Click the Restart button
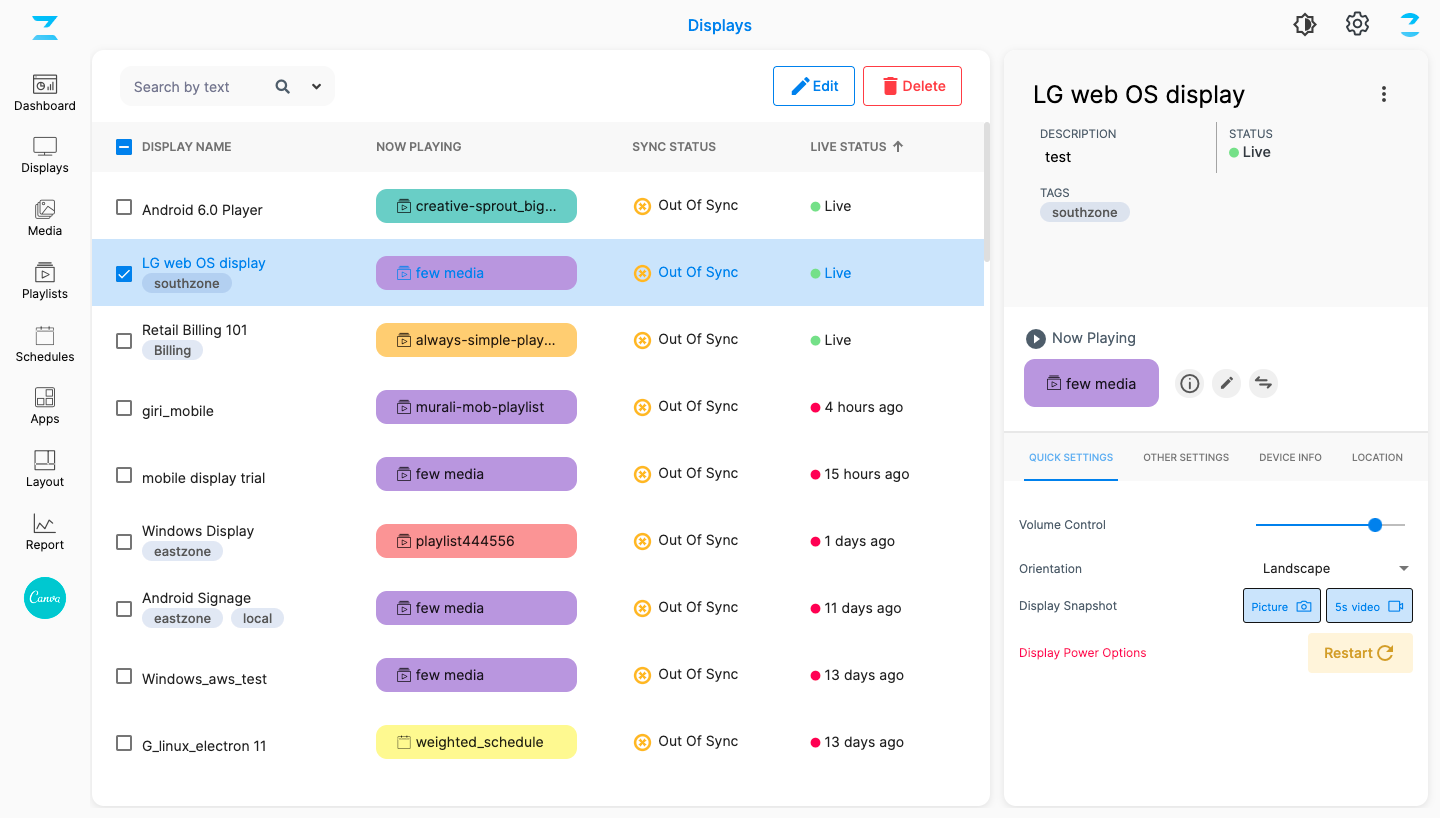1440x818 pixels. click(1360, 653)
